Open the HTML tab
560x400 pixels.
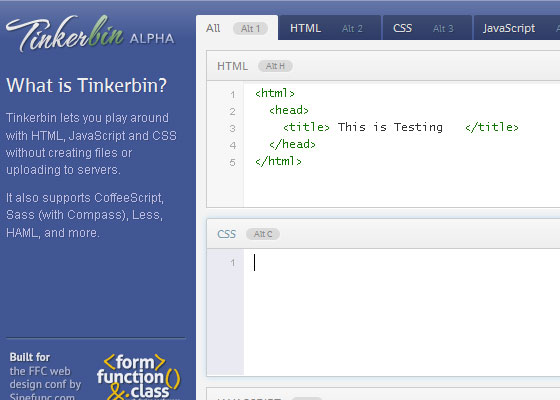tap(330, 28)
